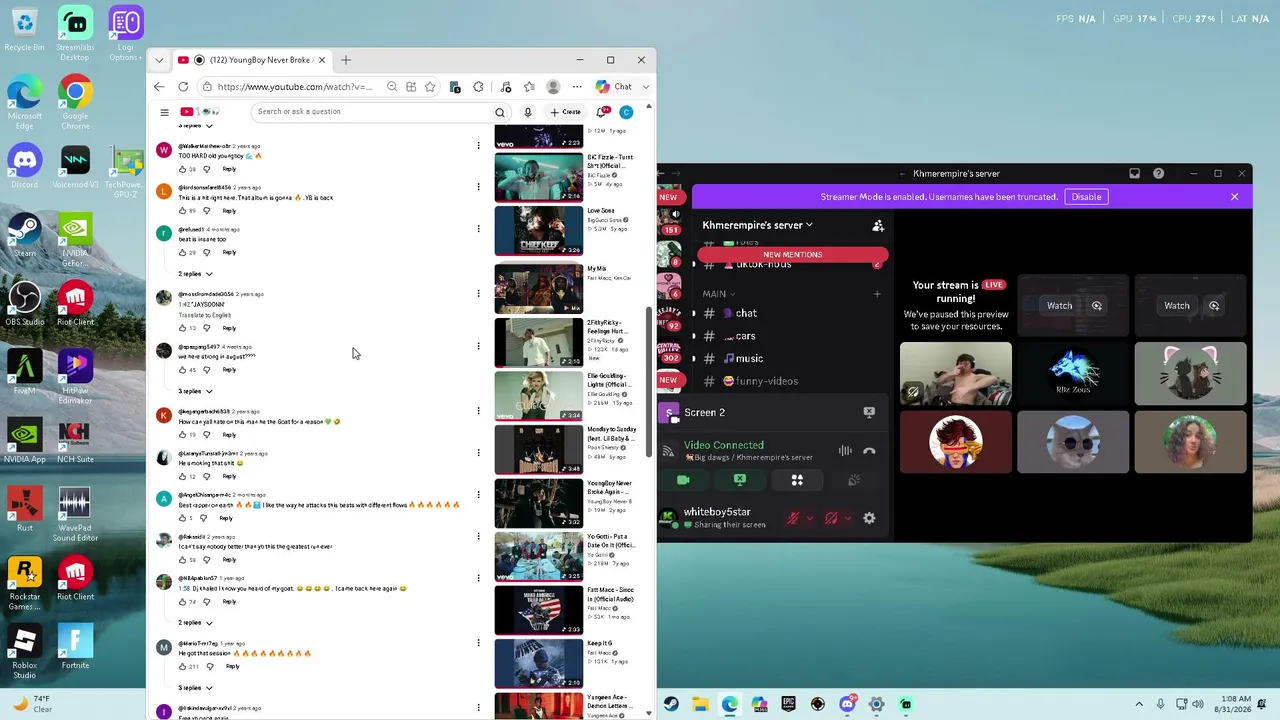This screenshot has width=1280, height=720.
Task: Disable Streamer Mode in Discord banner
Action: click(x=1086, y=197)
